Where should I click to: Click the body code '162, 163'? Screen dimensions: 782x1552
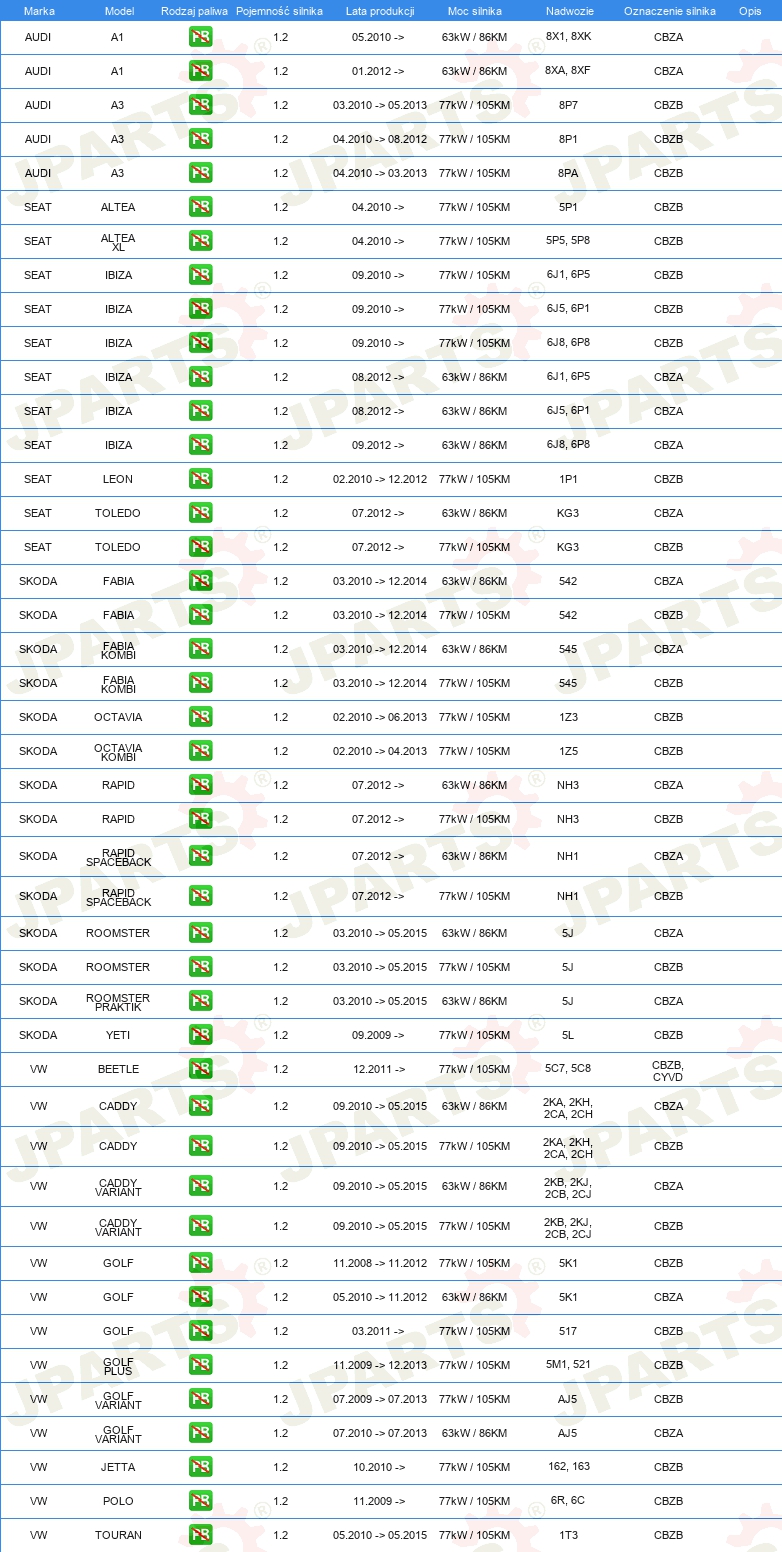click(568, 1467)
